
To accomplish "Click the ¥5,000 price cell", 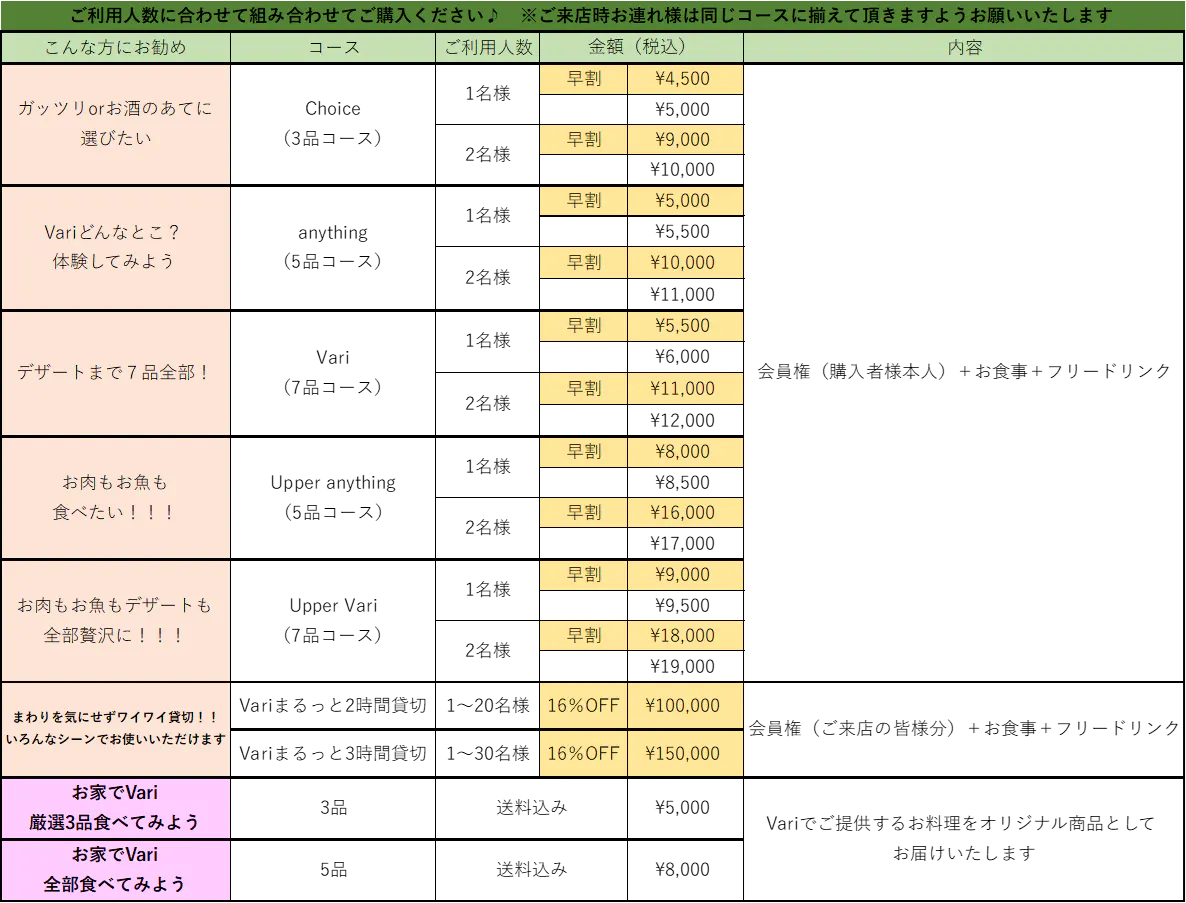I will [684, 201].
